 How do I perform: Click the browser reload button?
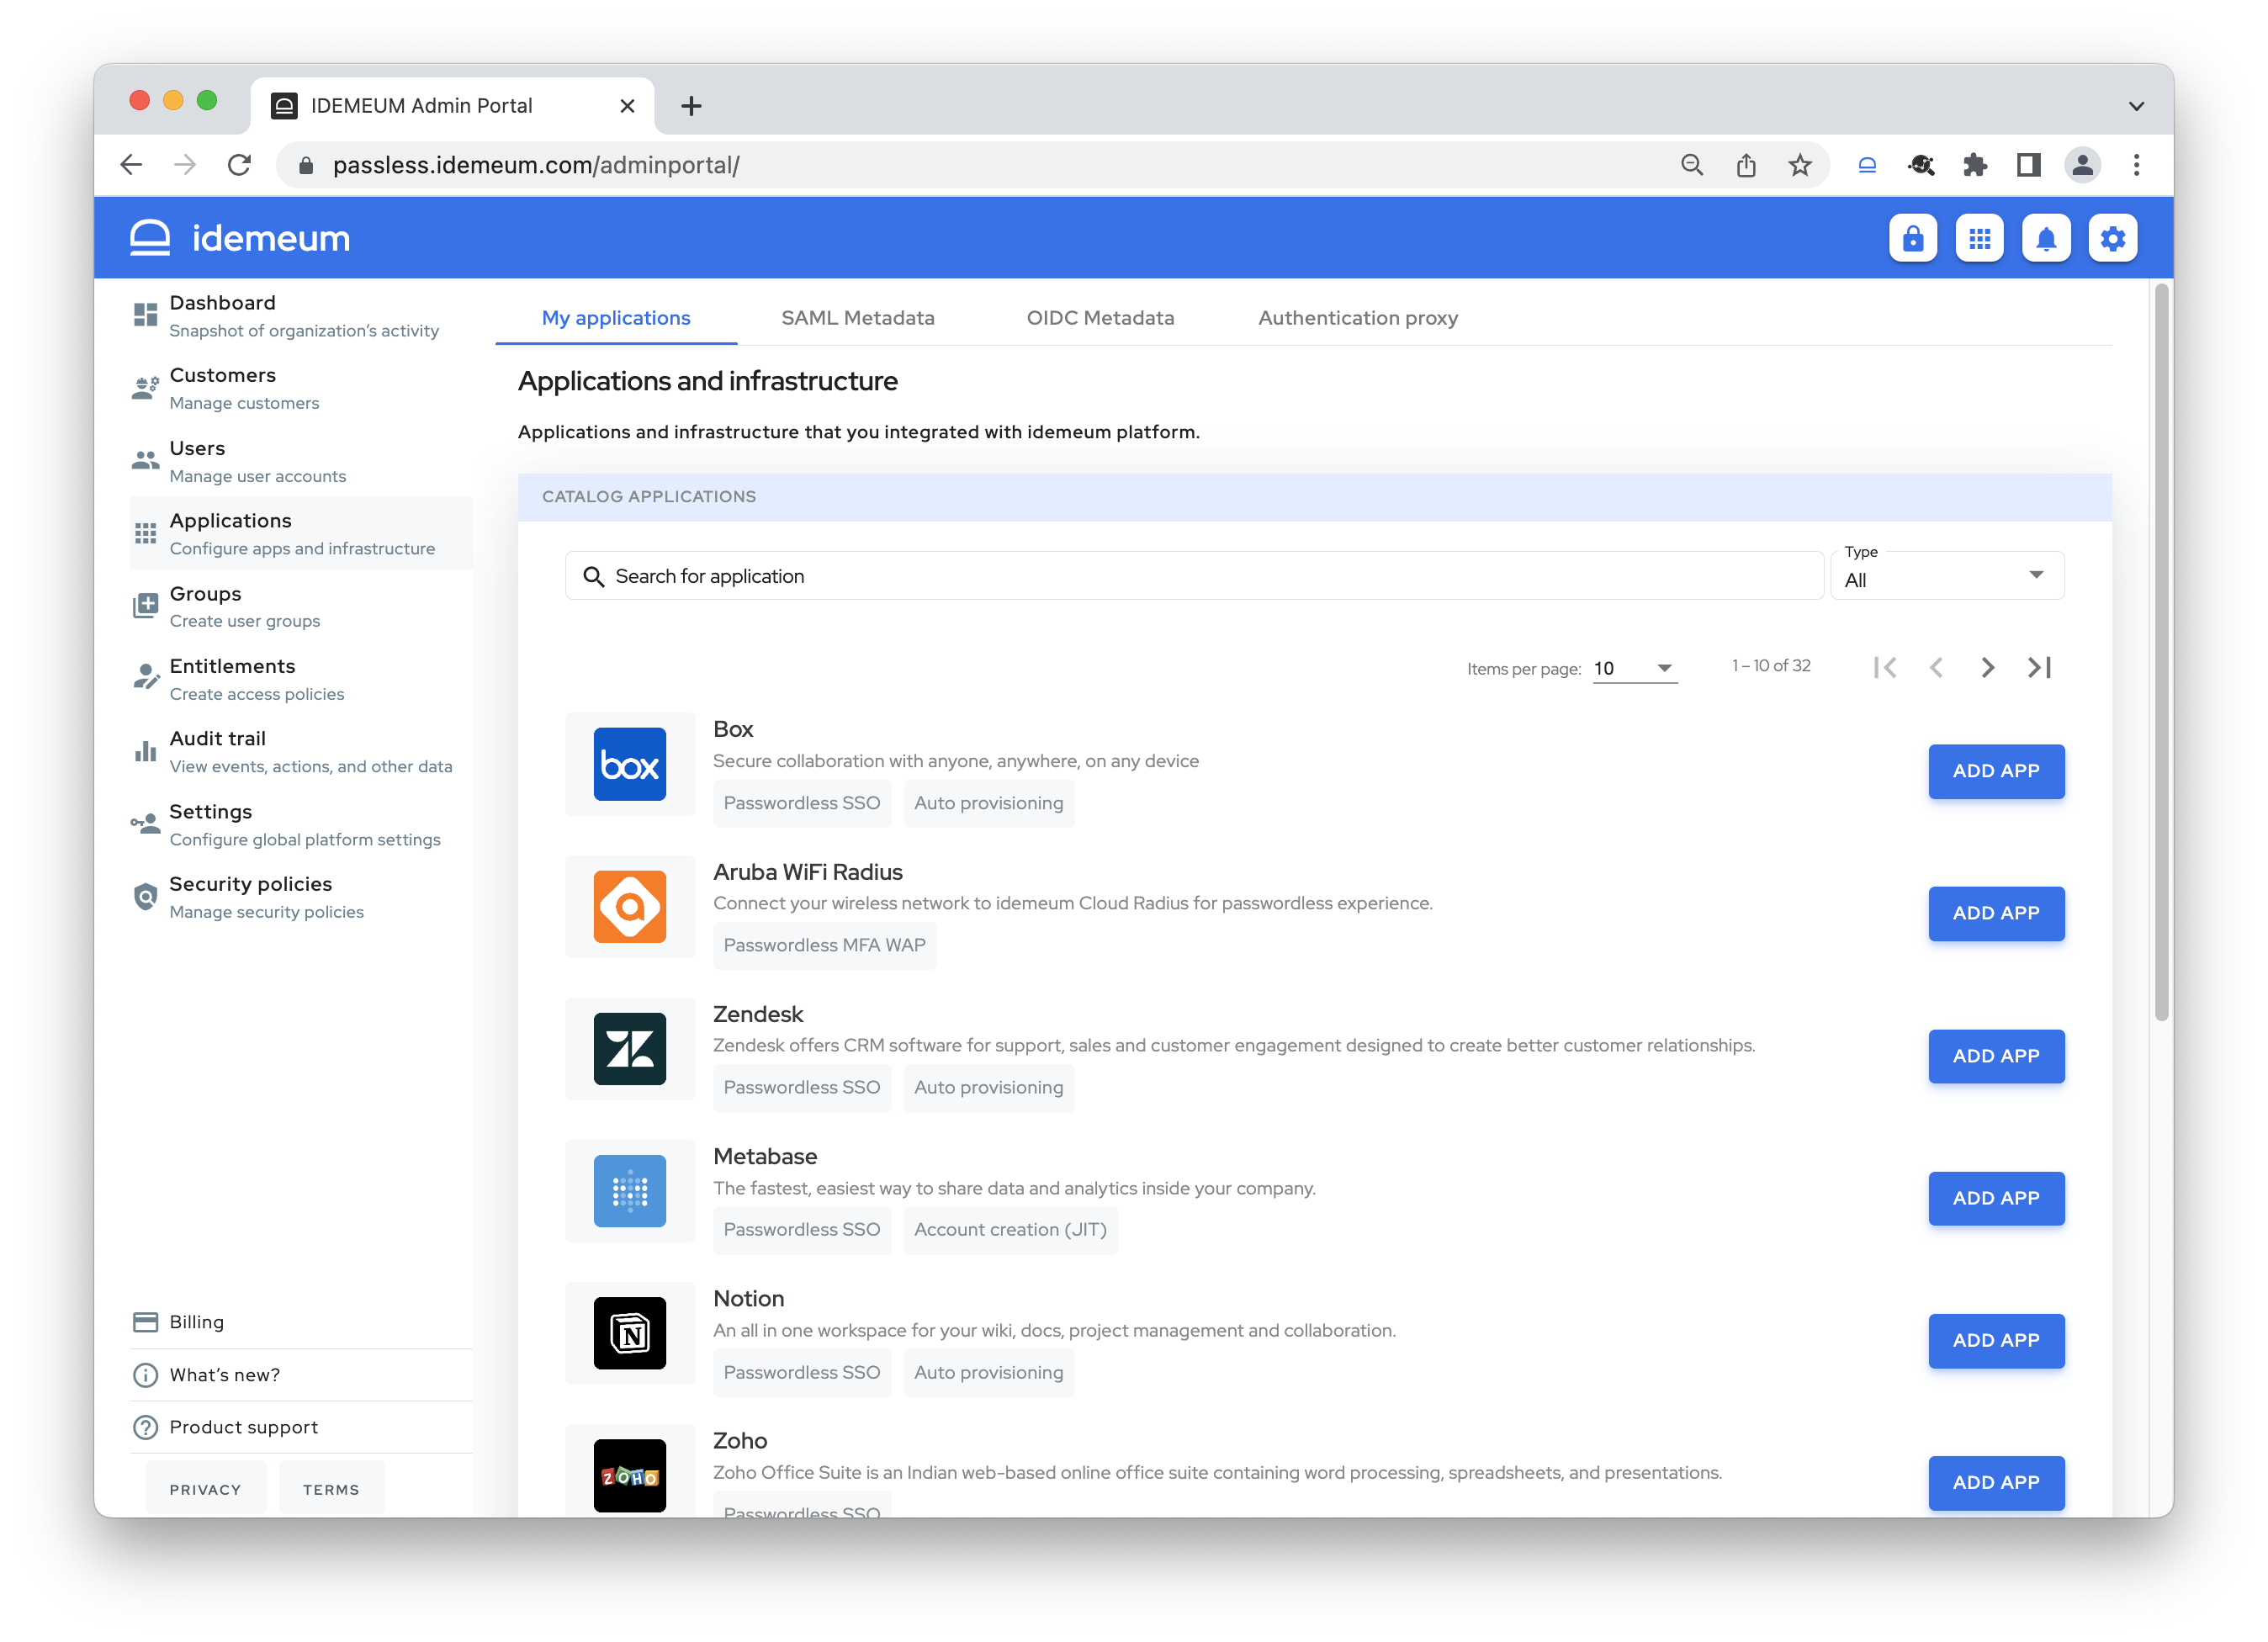239,165
